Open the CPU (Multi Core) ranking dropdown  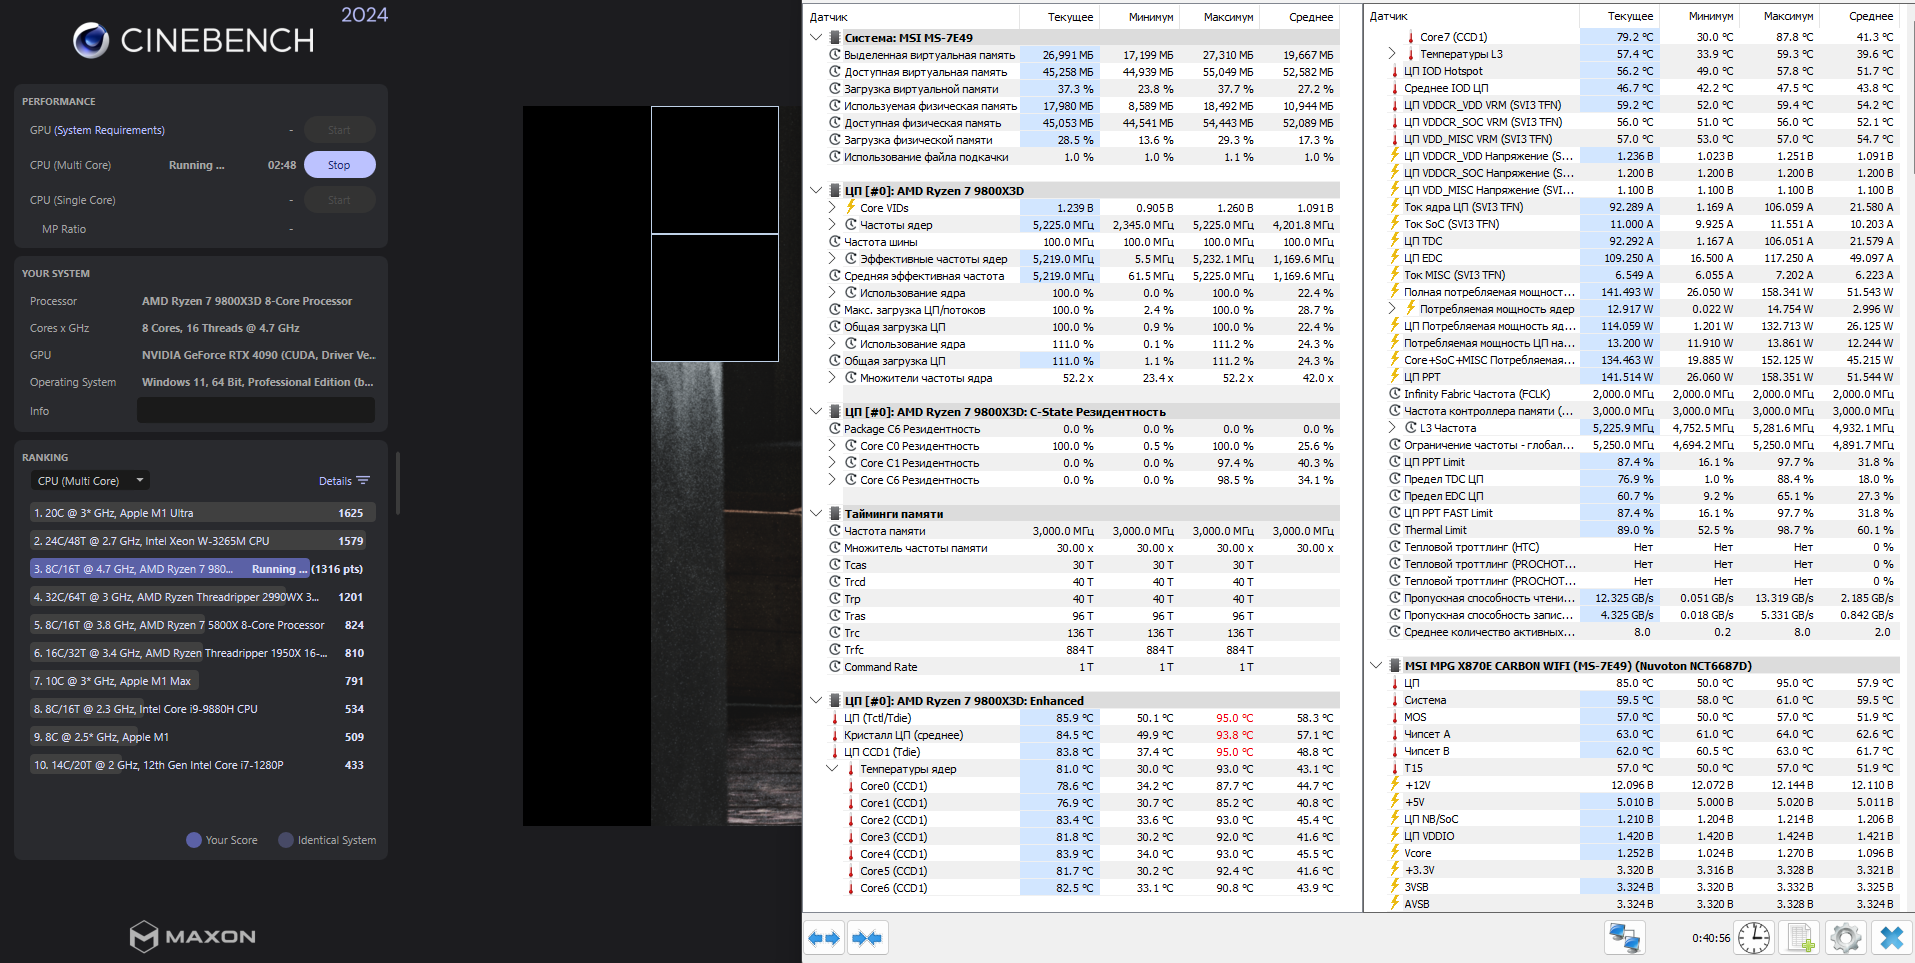[x=90, y=481]
